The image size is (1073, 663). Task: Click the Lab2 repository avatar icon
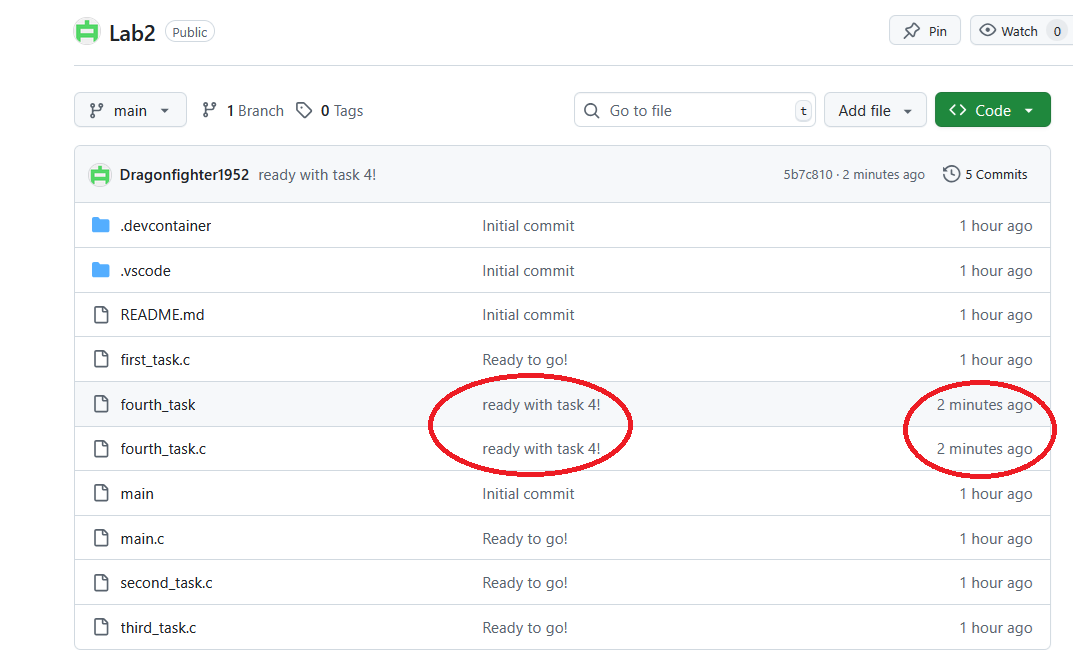point(87,31)
